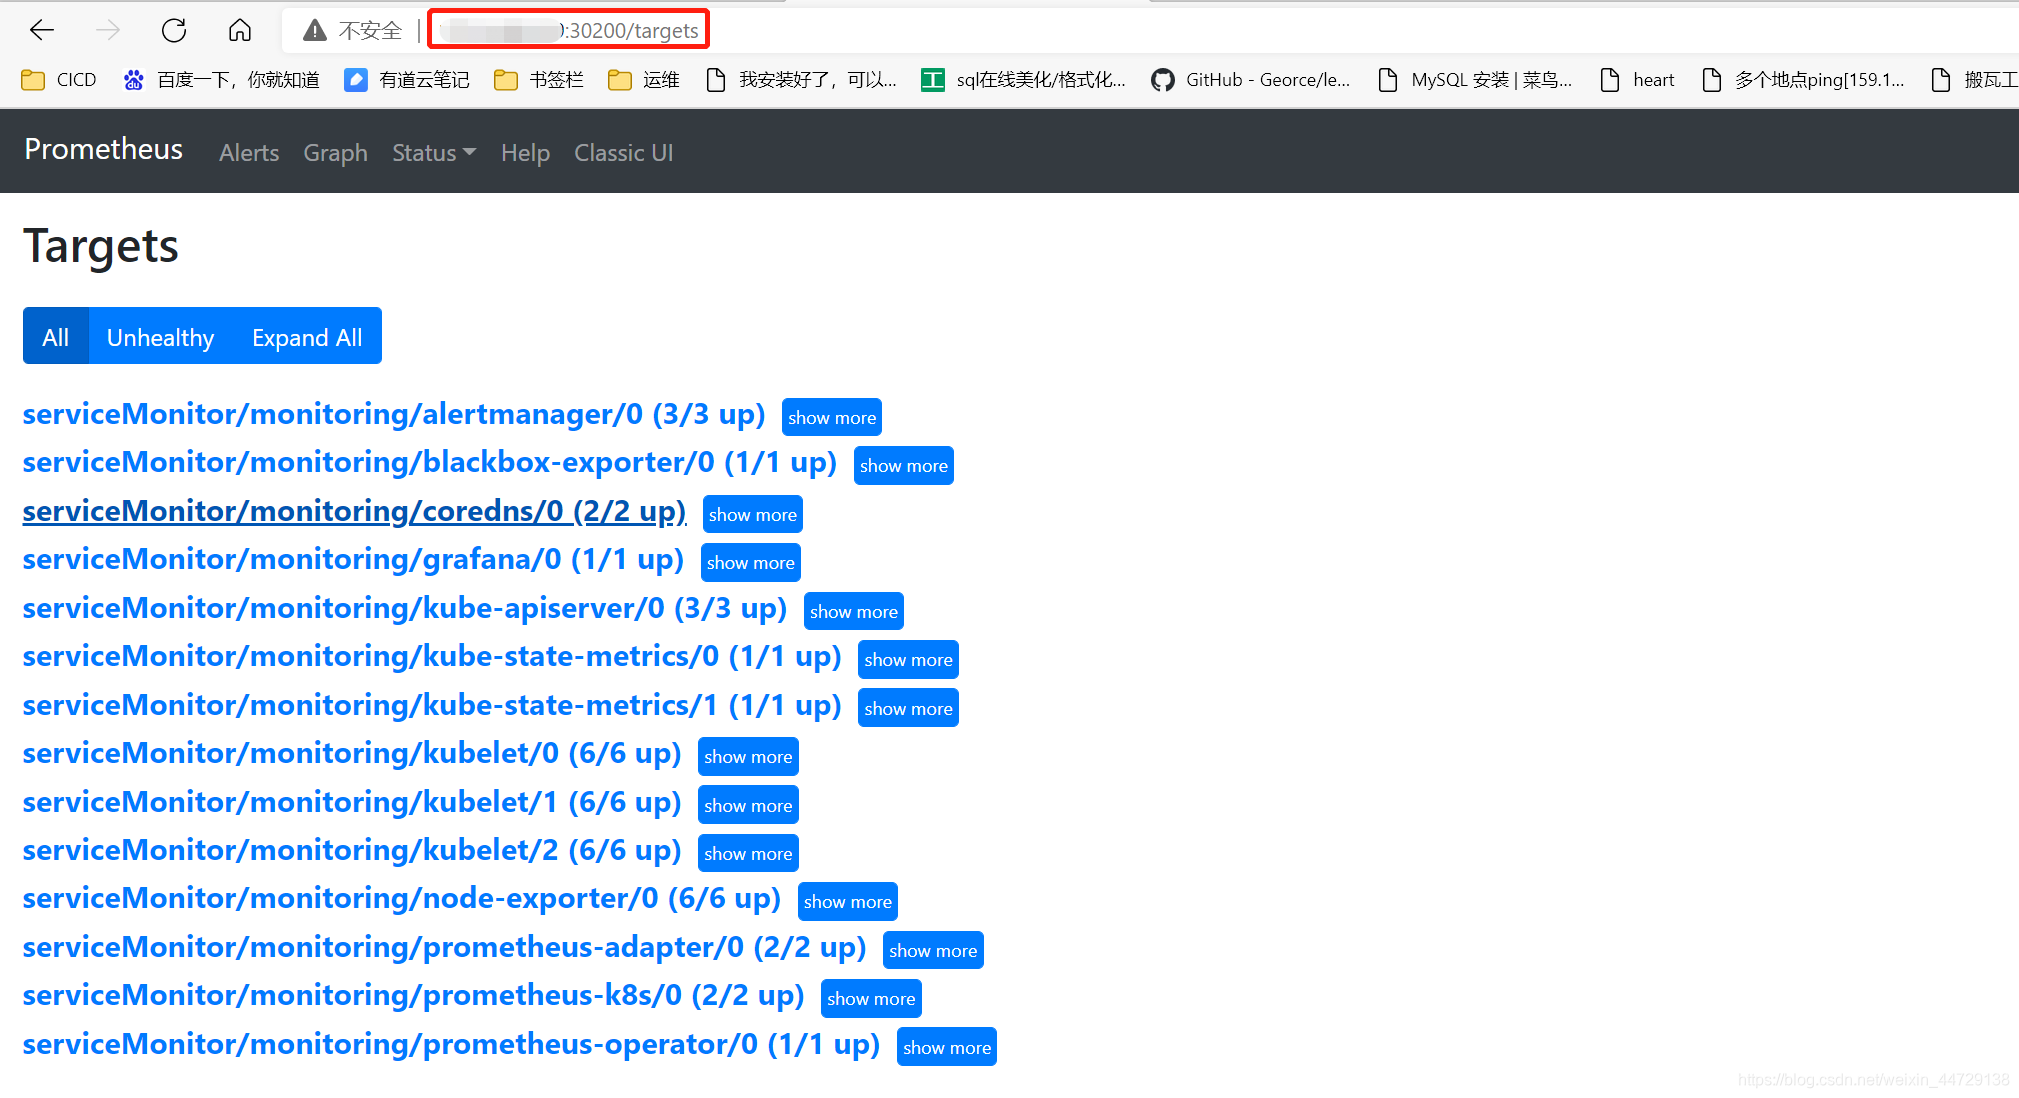Open the alertmanager/0 service monitor link
Screen dimensions: 2019x1098
394,414
